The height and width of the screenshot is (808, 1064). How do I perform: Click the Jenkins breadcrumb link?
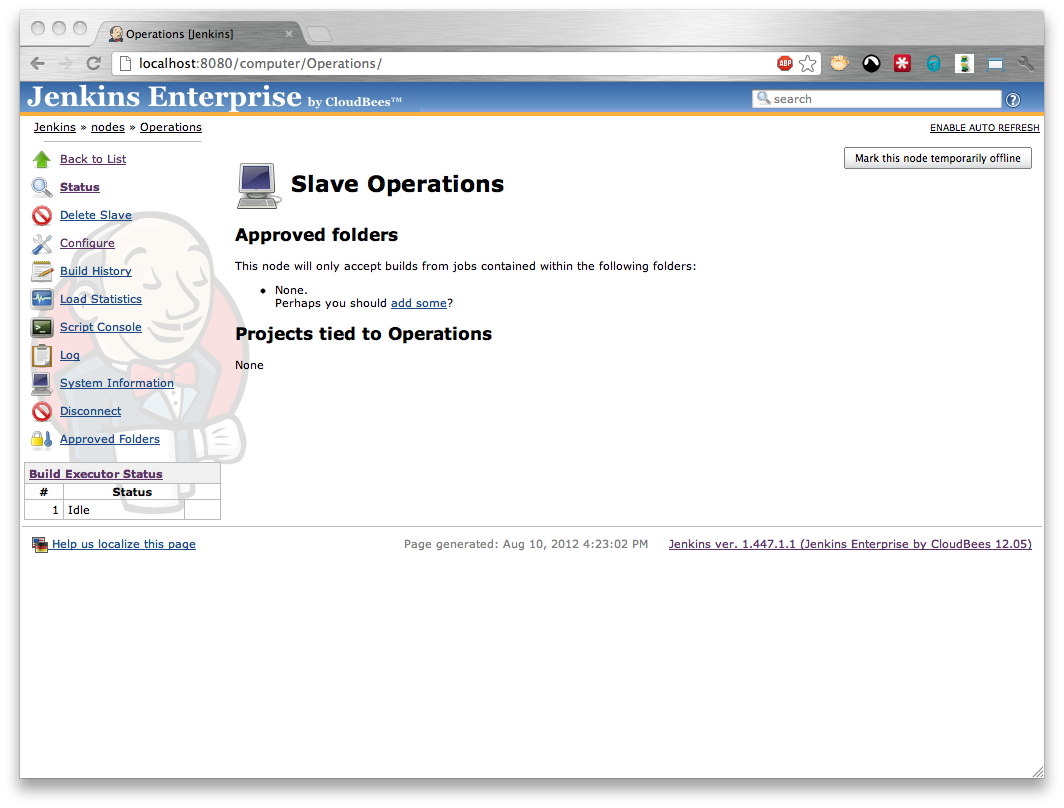coord(55,128)
